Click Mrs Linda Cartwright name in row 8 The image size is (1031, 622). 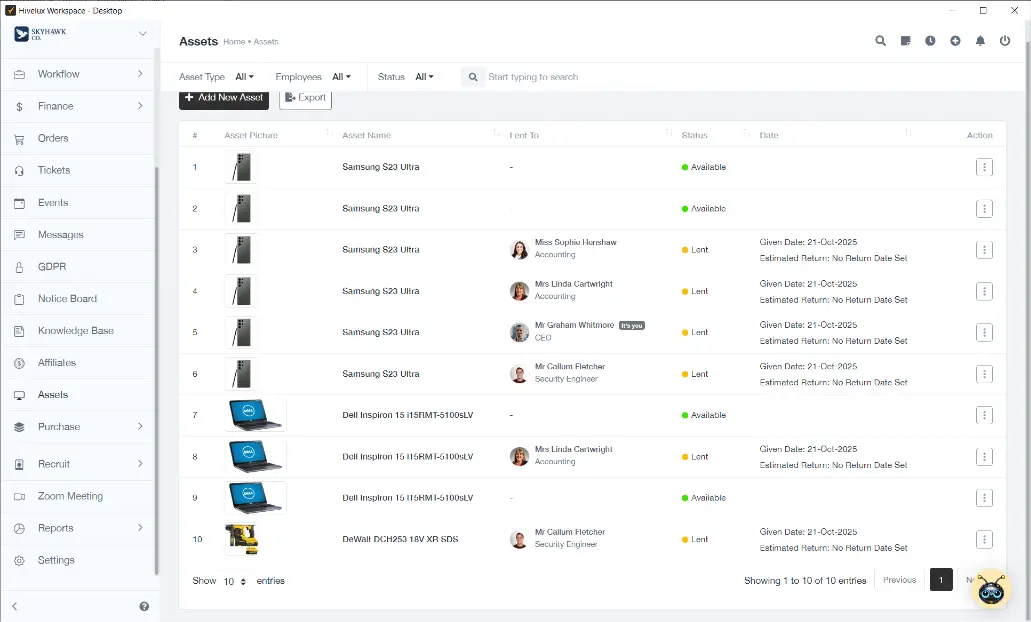point(573,449)
